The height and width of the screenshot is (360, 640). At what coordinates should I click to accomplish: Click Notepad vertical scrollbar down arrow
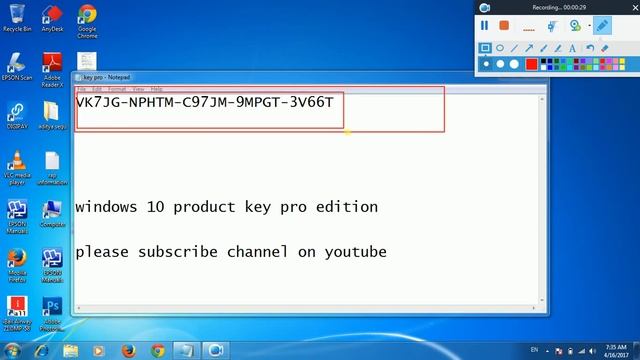[542, 300]
